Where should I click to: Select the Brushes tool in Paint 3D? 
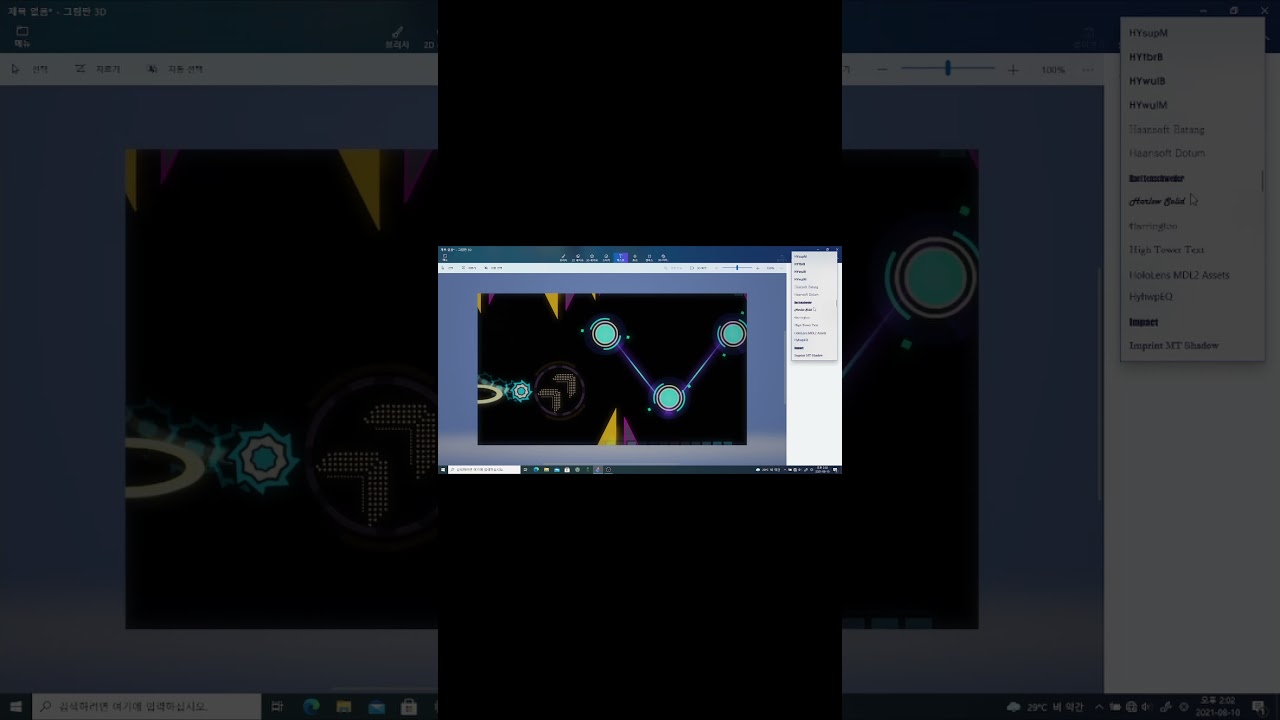(563, 257)
